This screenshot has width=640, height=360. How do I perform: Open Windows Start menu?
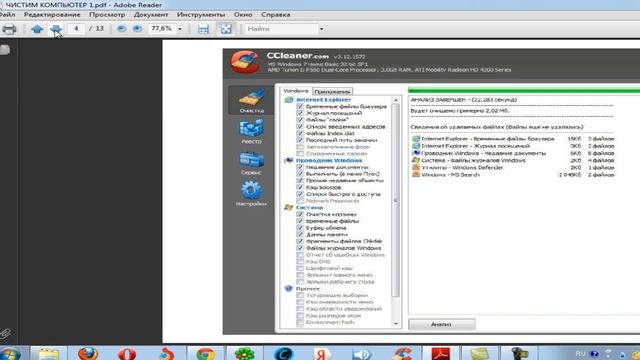click(10, 354)
